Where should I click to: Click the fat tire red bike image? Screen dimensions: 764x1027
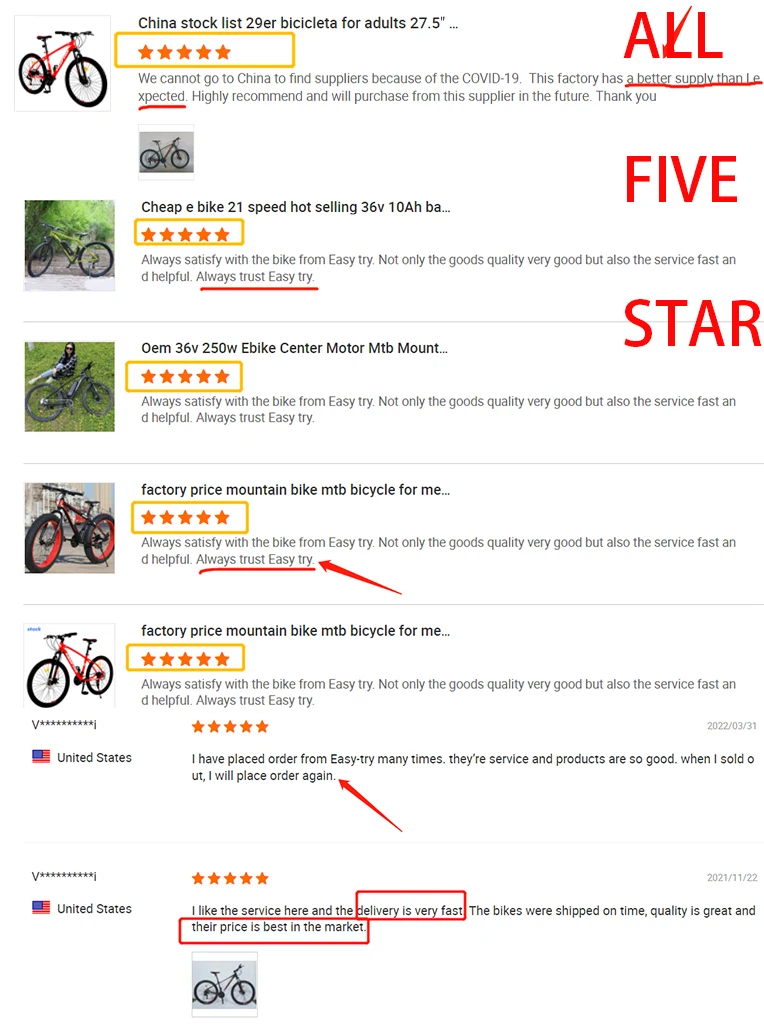69,528
